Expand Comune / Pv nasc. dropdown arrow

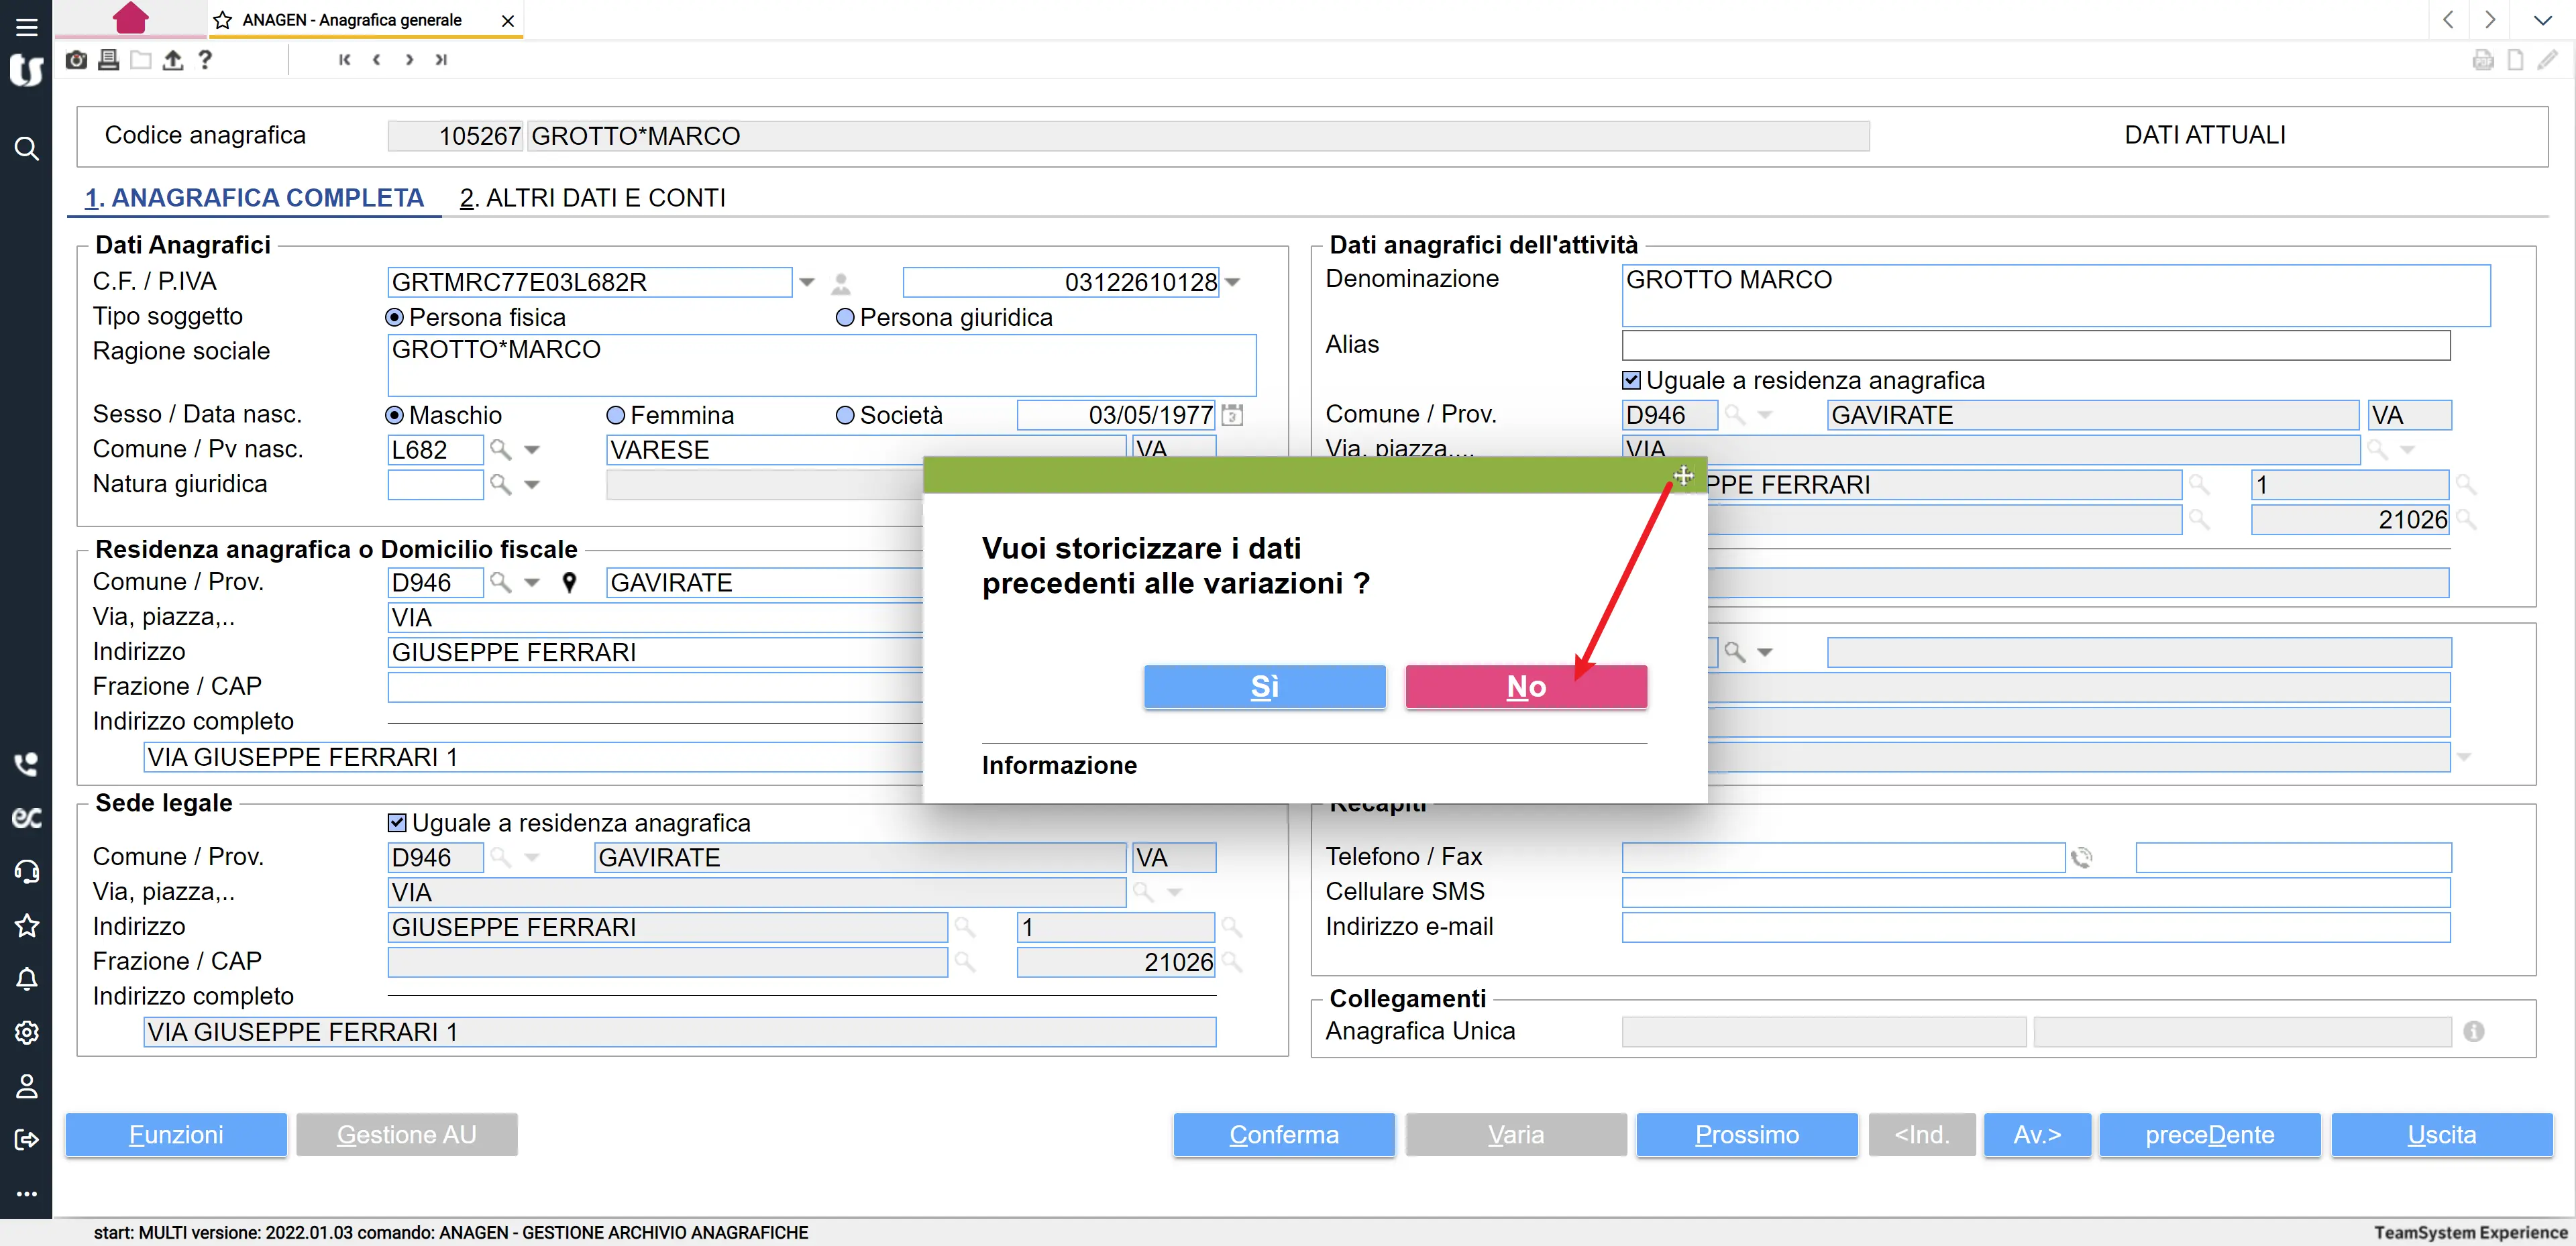(532, 450)
